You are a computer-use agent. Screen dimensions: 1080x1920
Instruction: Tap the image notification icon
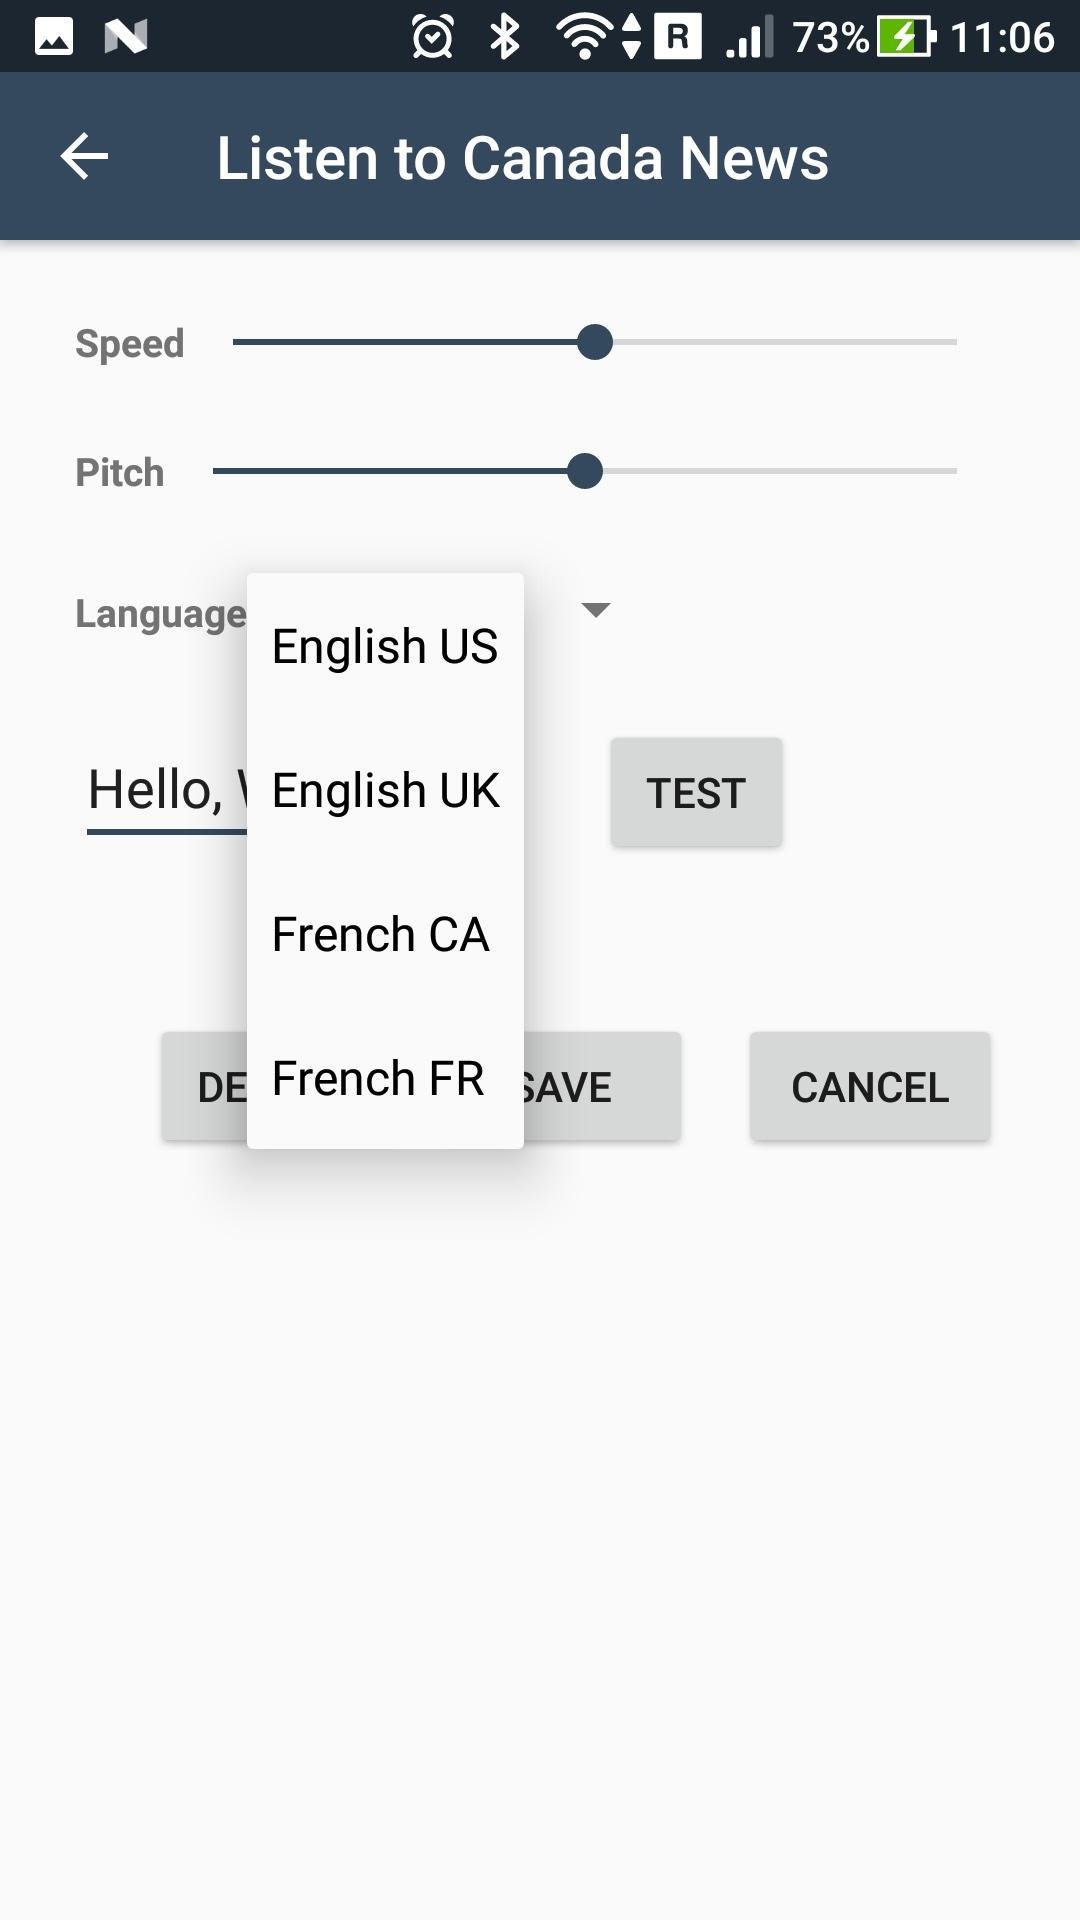pos(54,37)
